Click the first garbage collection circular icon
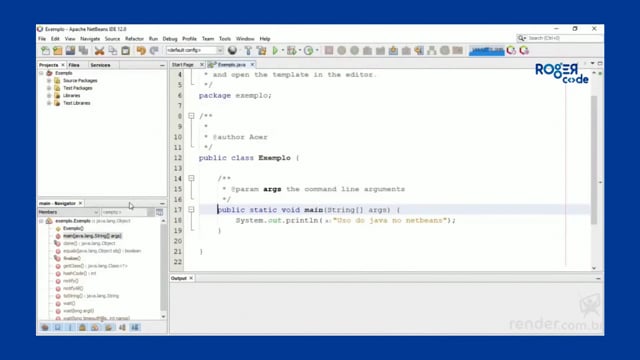 pos(511,51)
